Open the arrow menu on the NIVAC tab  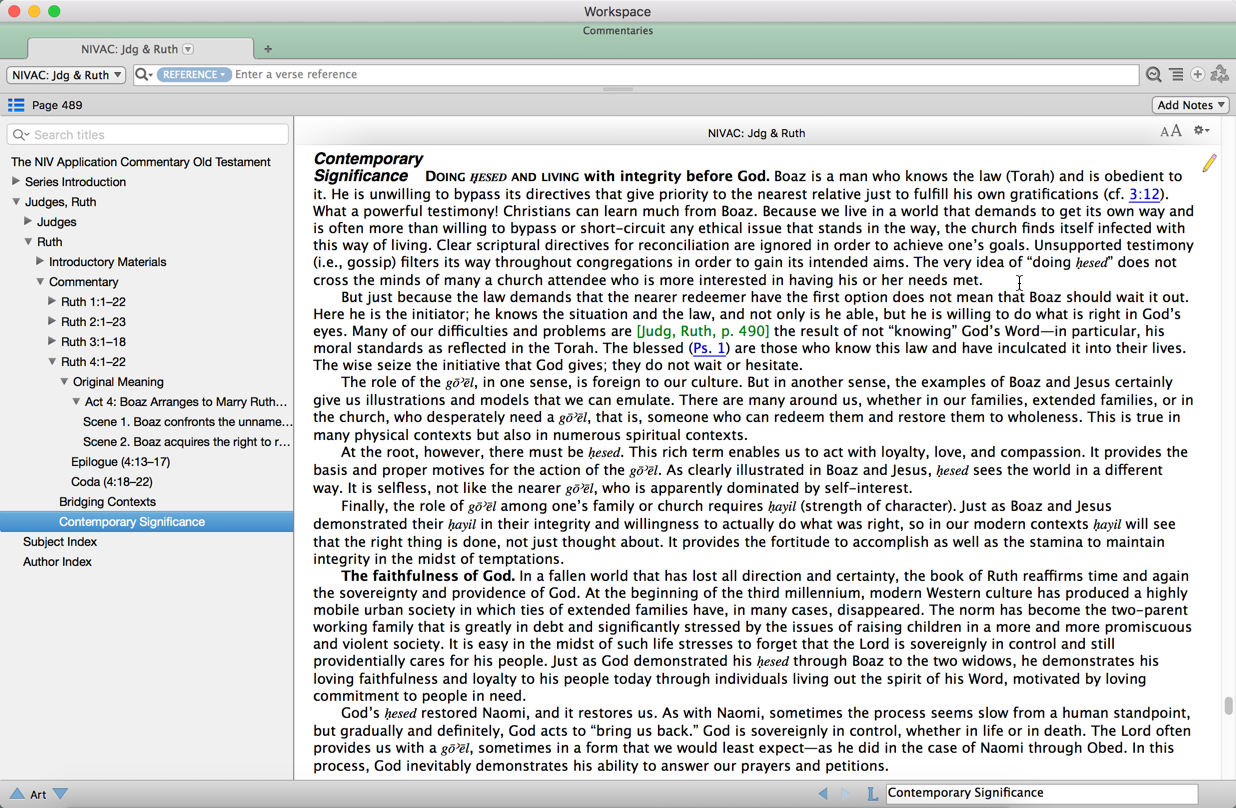pos(188,49)
